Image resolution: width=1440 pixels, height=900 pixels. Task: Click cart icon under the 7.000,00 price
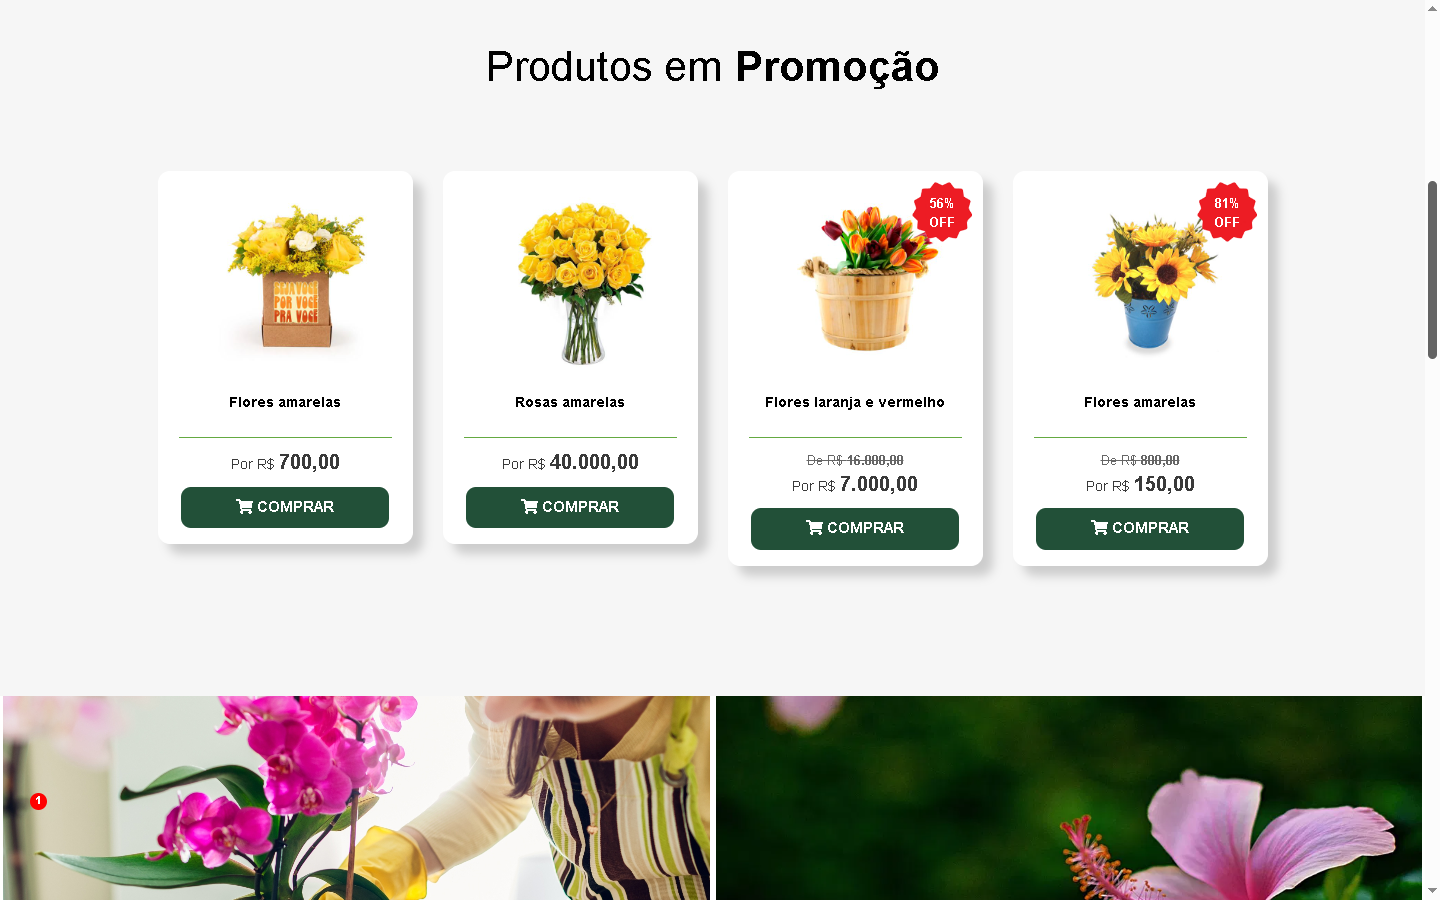click(x=814, y=528)
